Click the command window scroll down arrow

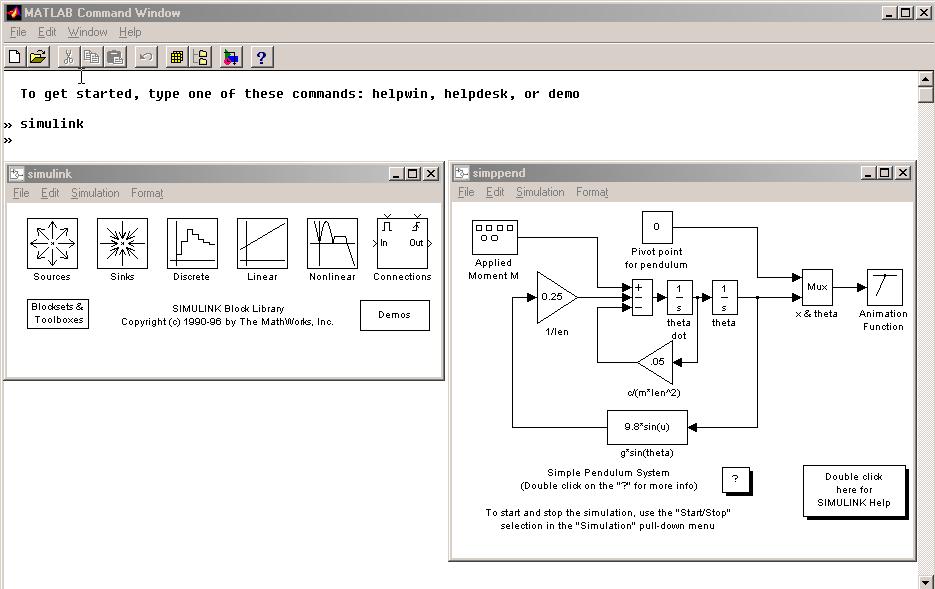925,582
